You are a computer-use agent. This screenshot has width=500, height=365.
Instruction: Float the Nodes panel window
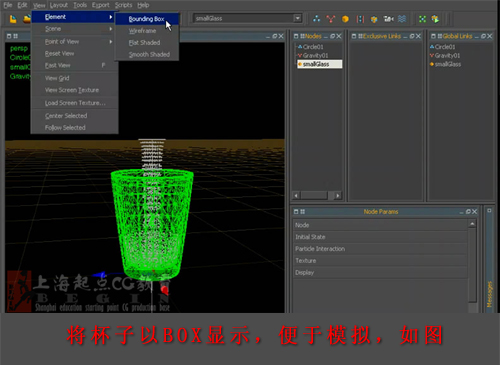(333, 36)
